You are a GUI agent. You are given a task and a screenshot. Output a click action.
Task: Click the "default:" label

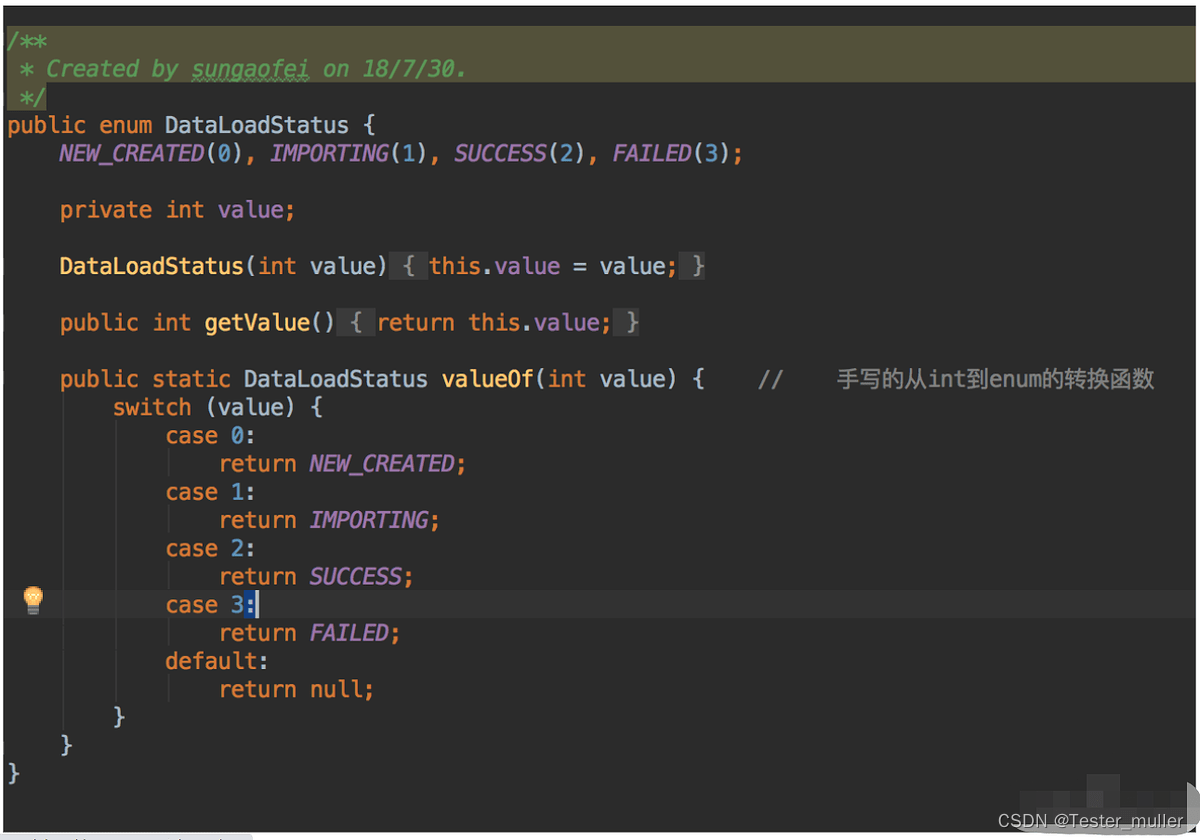click(217, 661)
